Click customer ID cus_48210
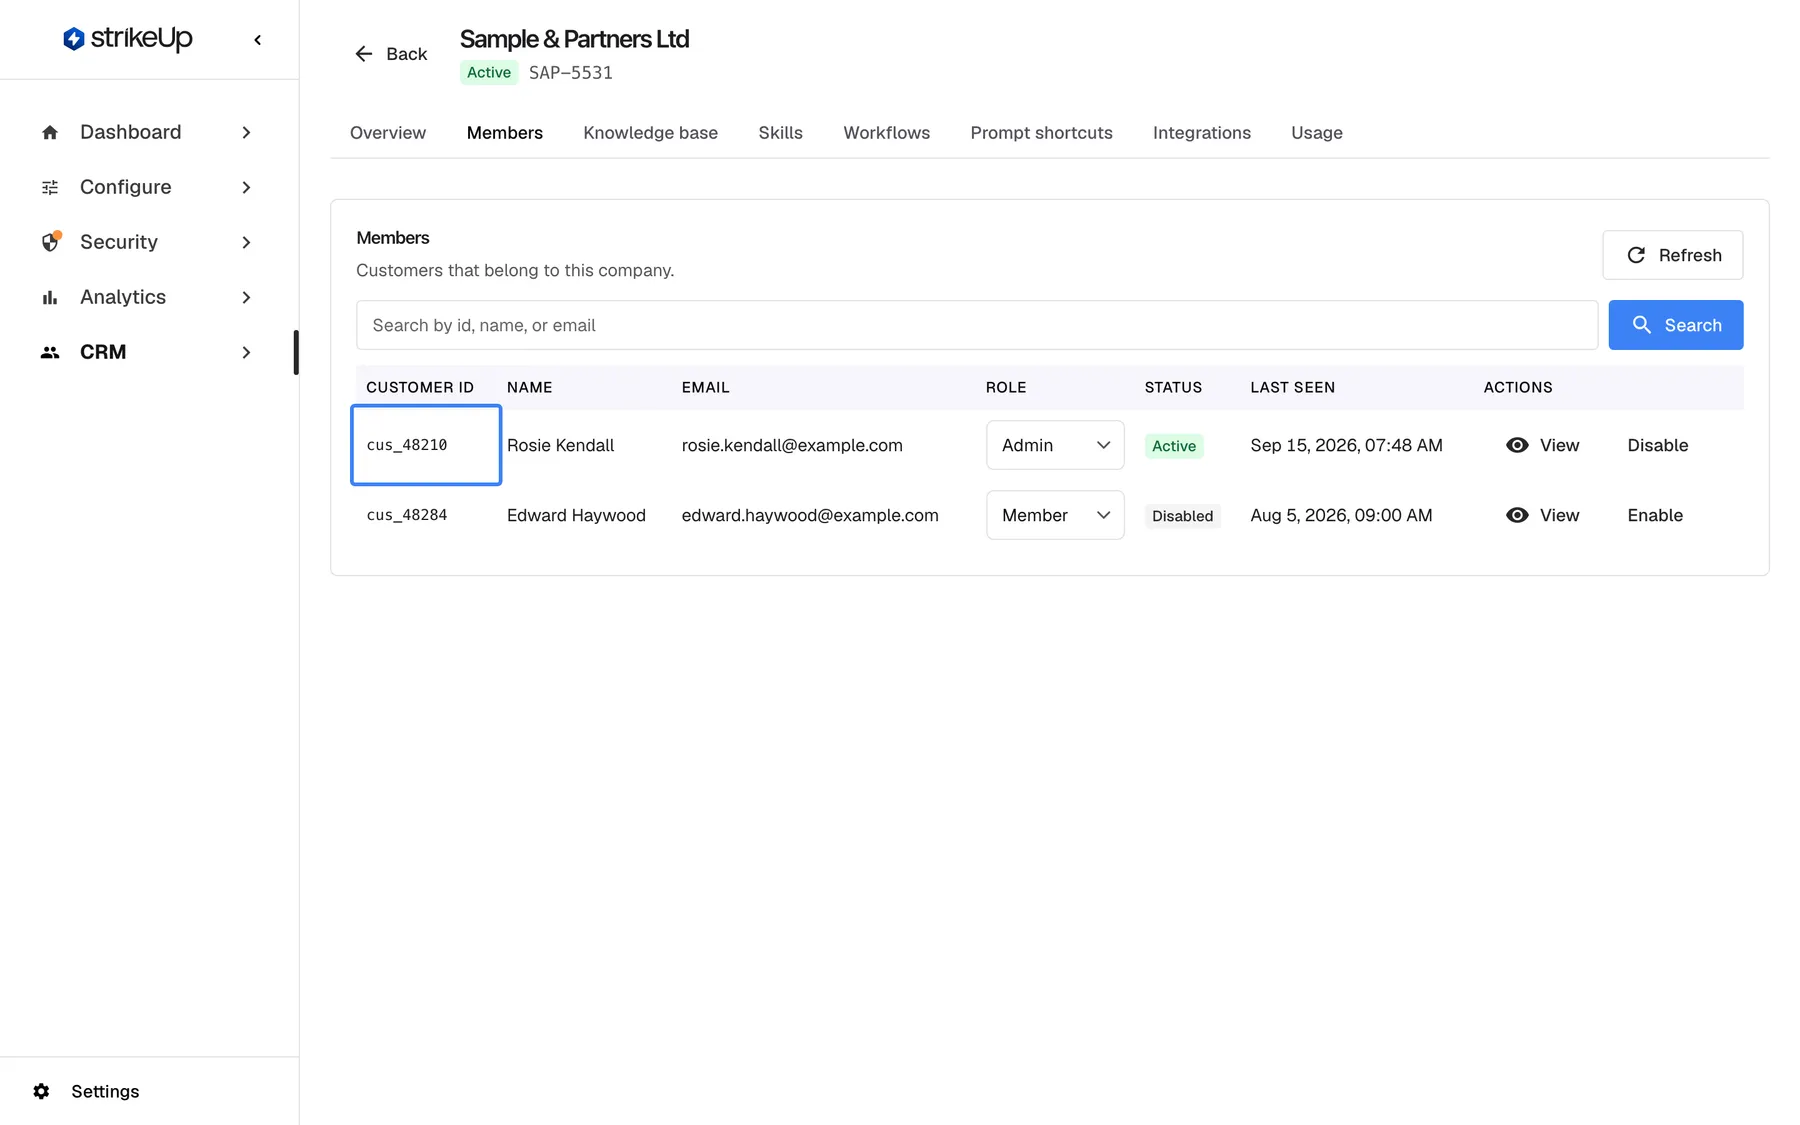Viewport: 1800px width, 1125px height. point(407,445)
